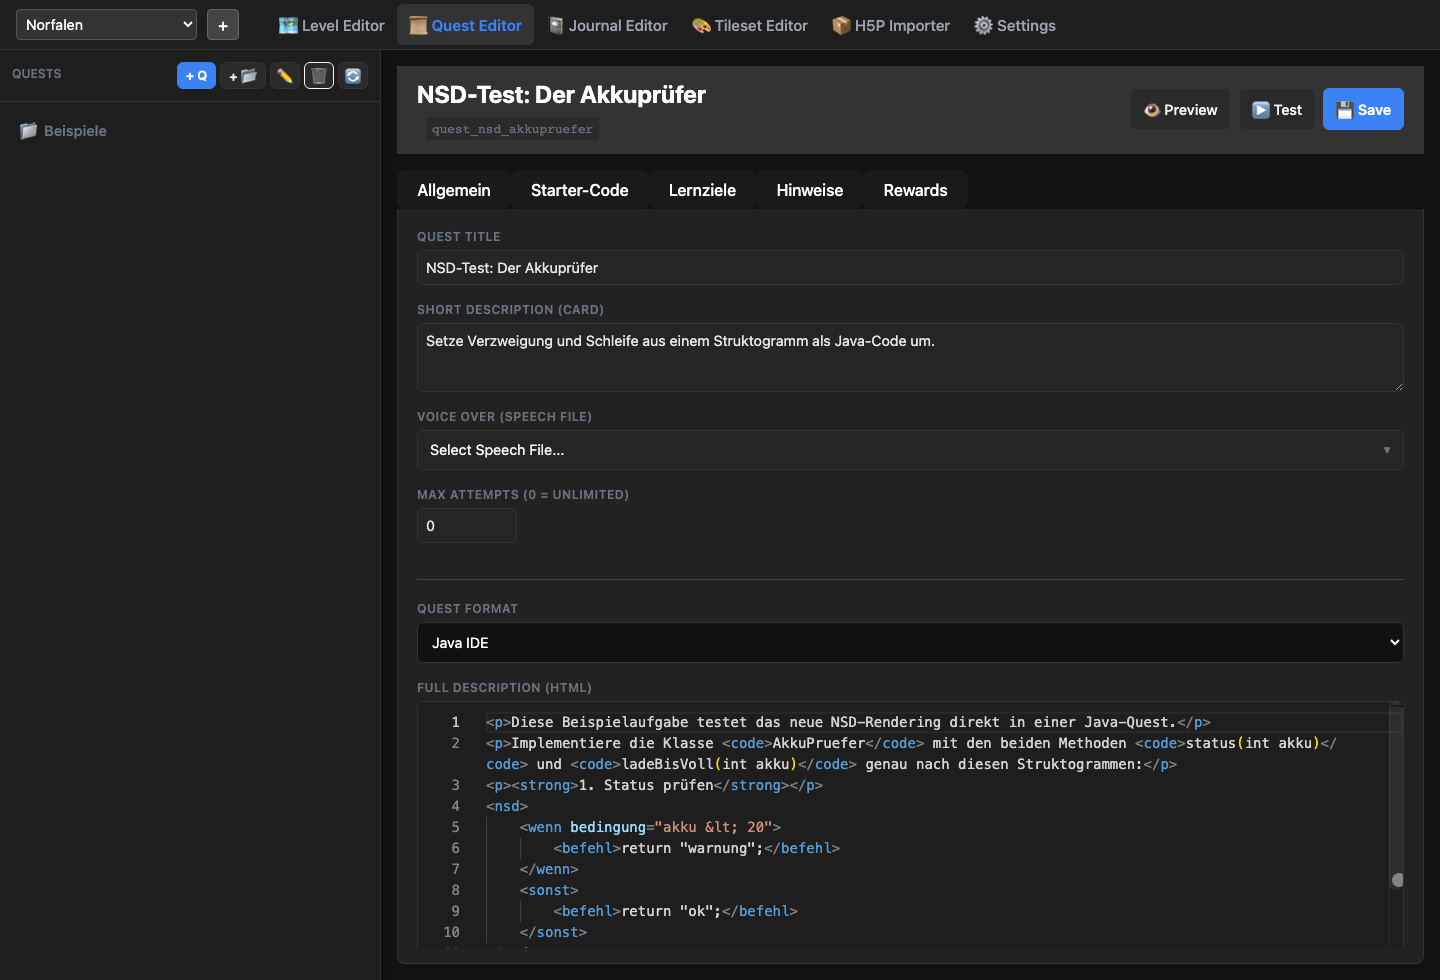Save the Akkuprüfer quest
The image size is (1440, 980).
(x=1363, y=109)
